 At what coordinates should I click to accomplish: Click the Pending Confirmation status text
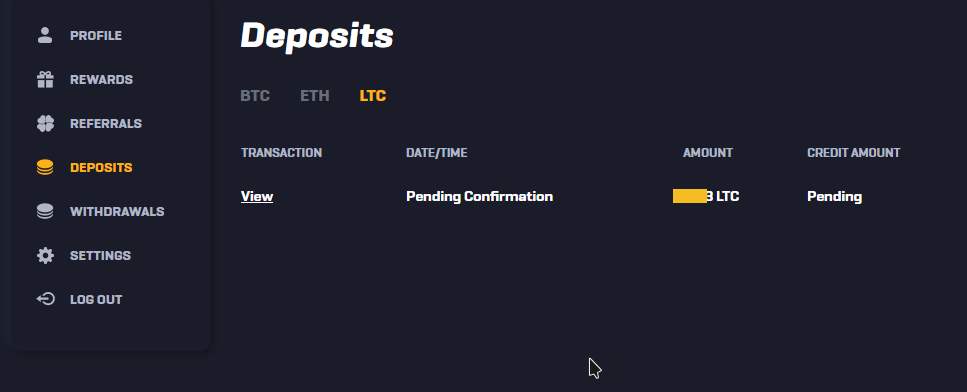tap(479, 197)
